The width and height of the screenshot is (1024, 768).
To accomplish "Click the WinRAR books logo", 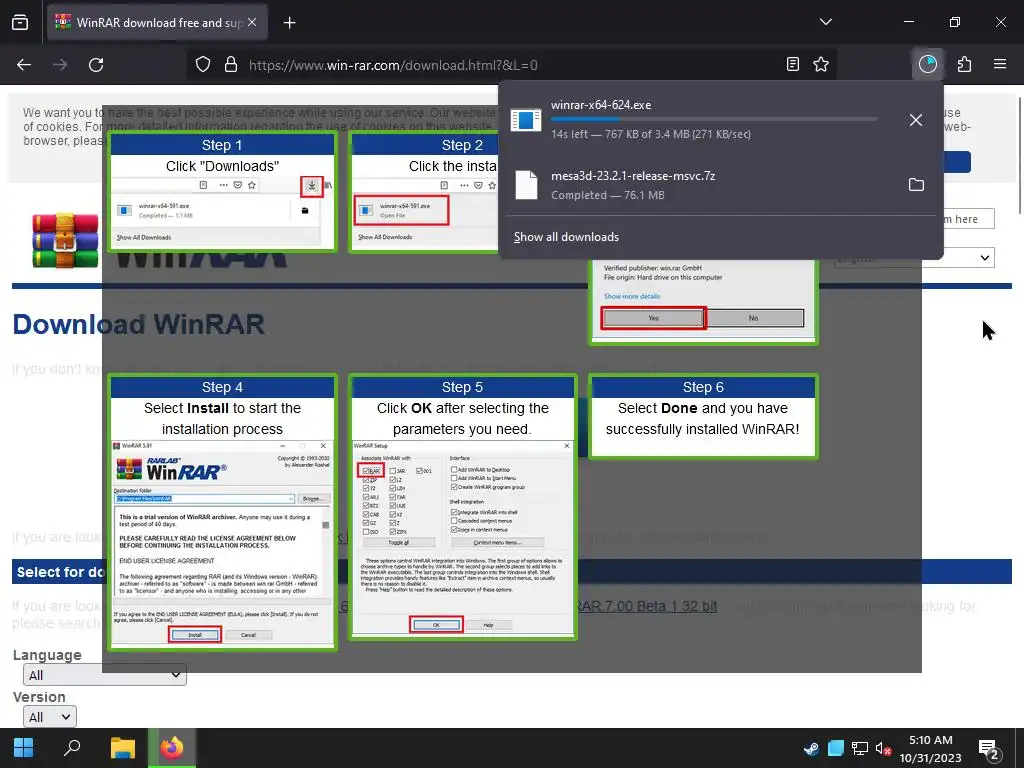I will pyautogui.click(x=65, y=240).
